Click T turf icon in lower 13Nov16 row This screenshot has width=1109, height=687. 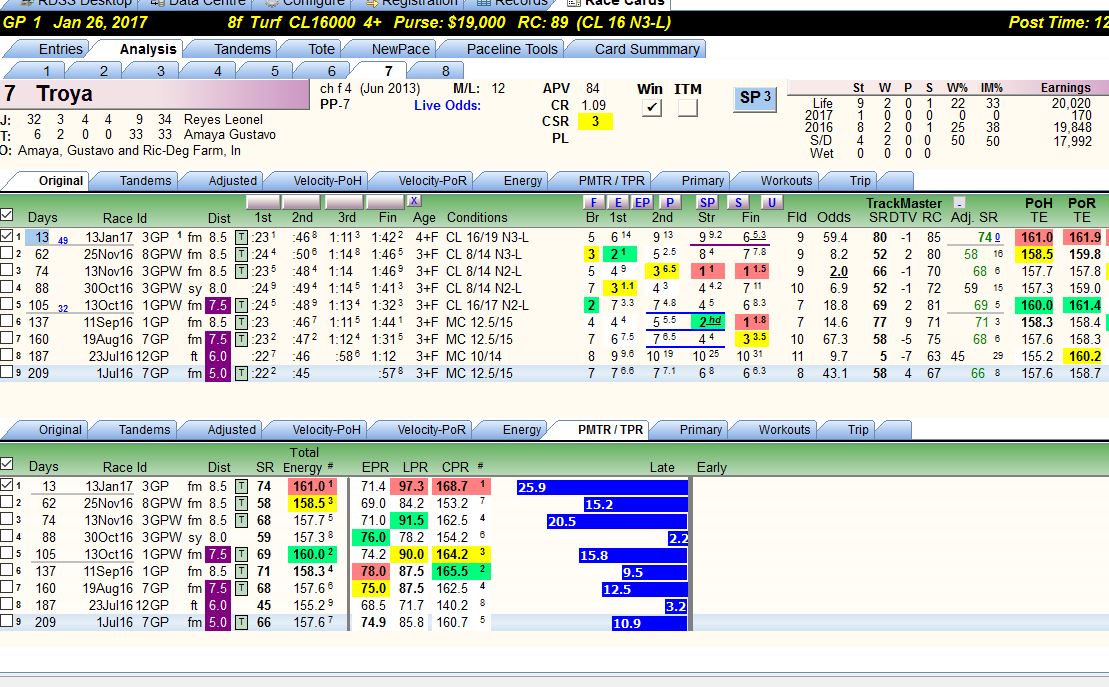click(x=241, y=520)
